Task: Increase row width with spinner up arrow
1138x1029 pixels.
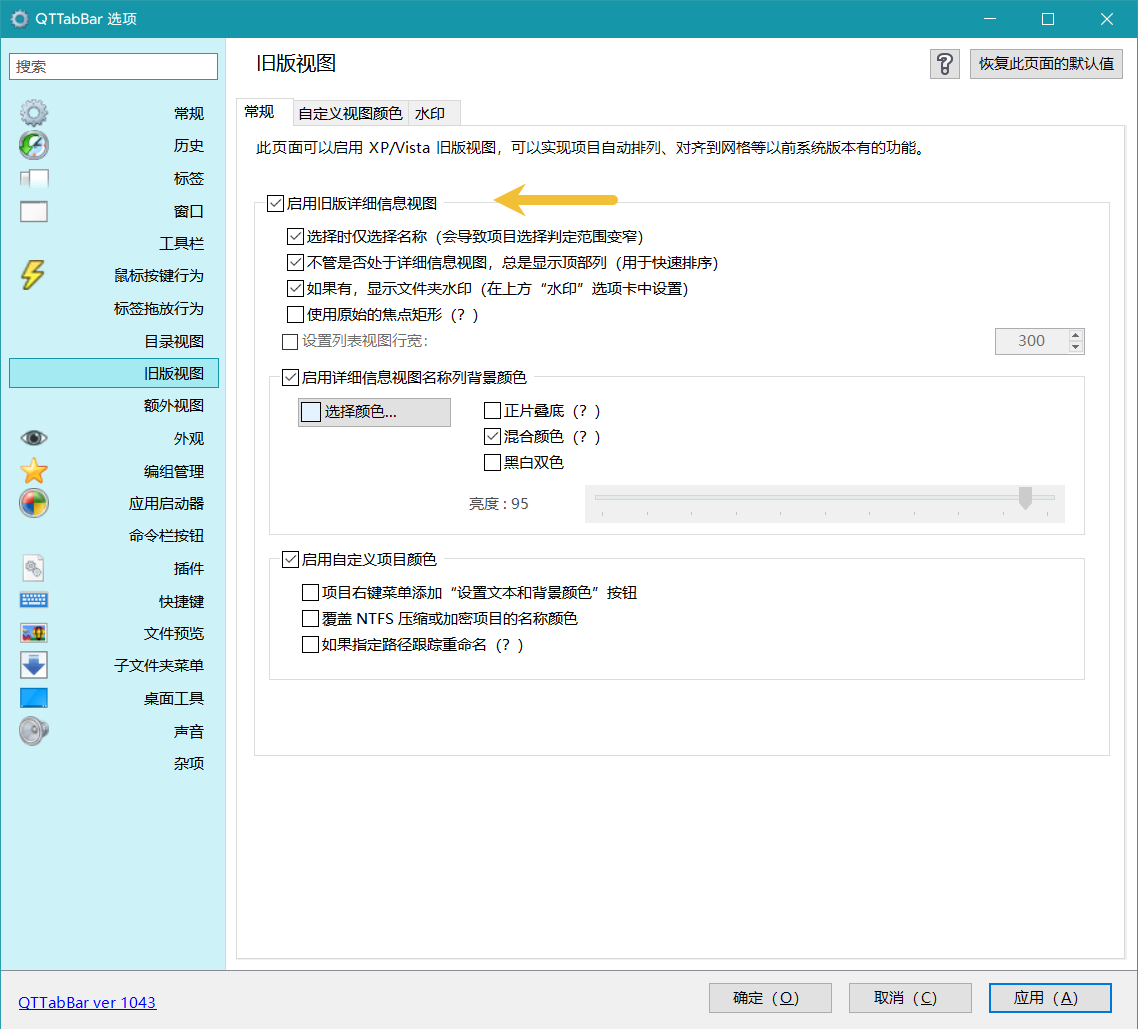Action: click(1076, 336)
